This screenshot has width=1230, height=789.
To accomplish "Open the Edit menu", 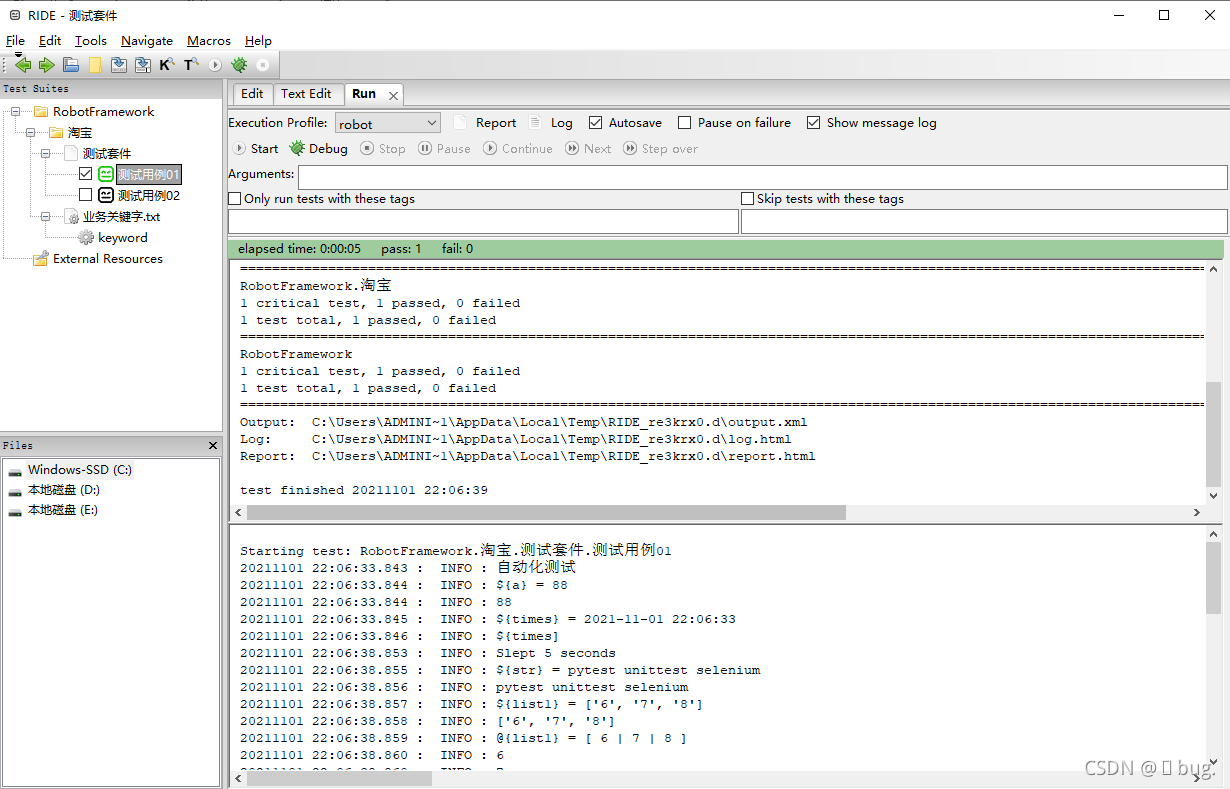I will (x=50, y=41).
